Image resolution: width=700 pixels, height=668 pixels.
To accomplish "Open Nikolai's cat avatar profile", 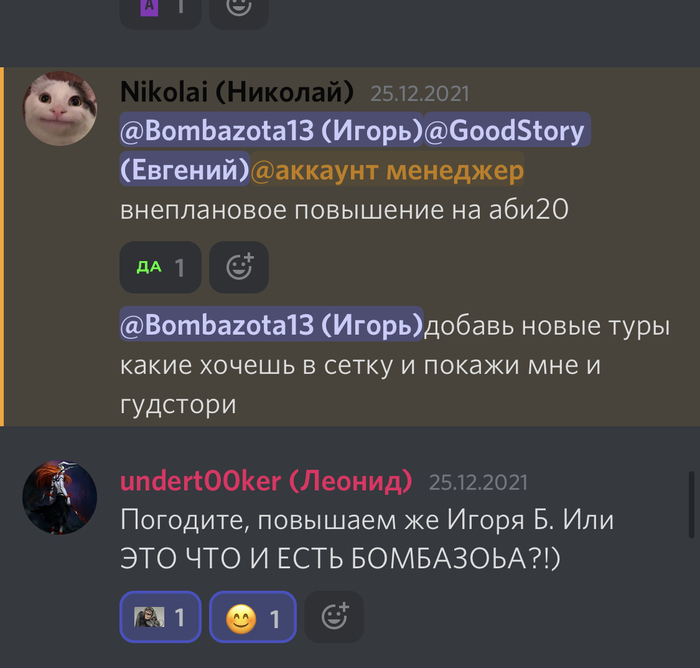I will point(60,109).
